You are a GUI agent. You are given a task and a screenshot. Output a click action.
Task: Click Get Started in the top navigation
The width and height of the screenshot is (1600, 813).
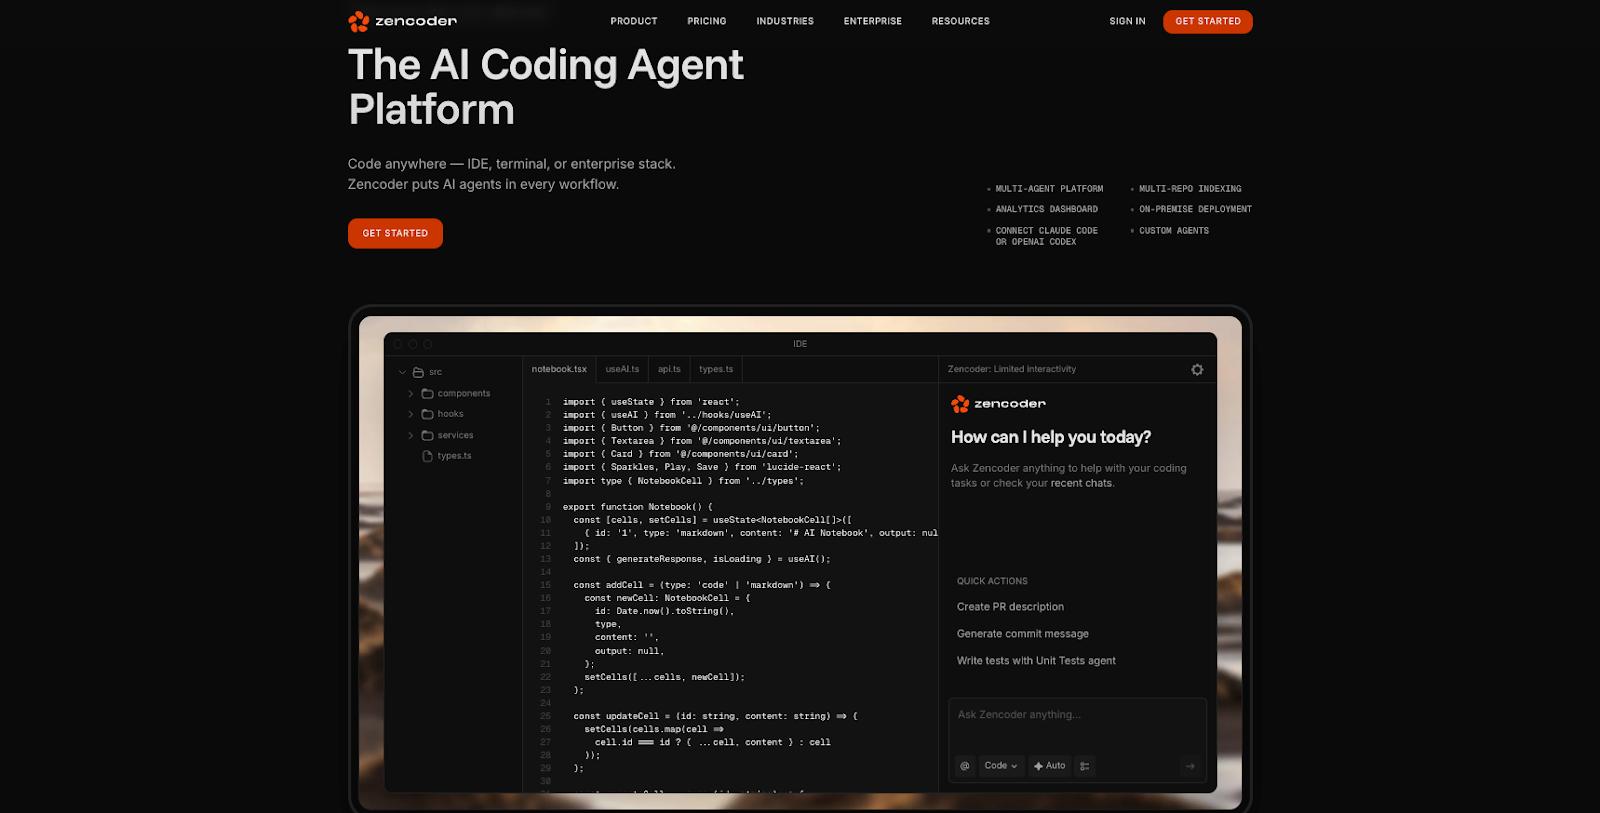point(1208,21)
